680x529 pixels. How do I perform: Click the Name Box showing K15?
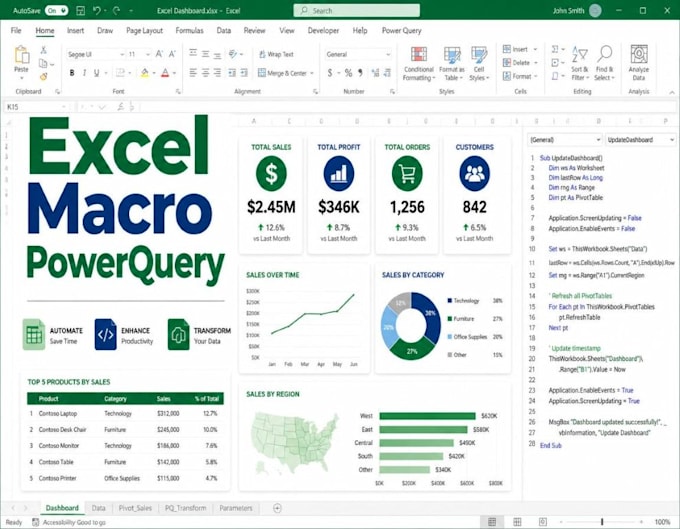click(x=36, y=107)
